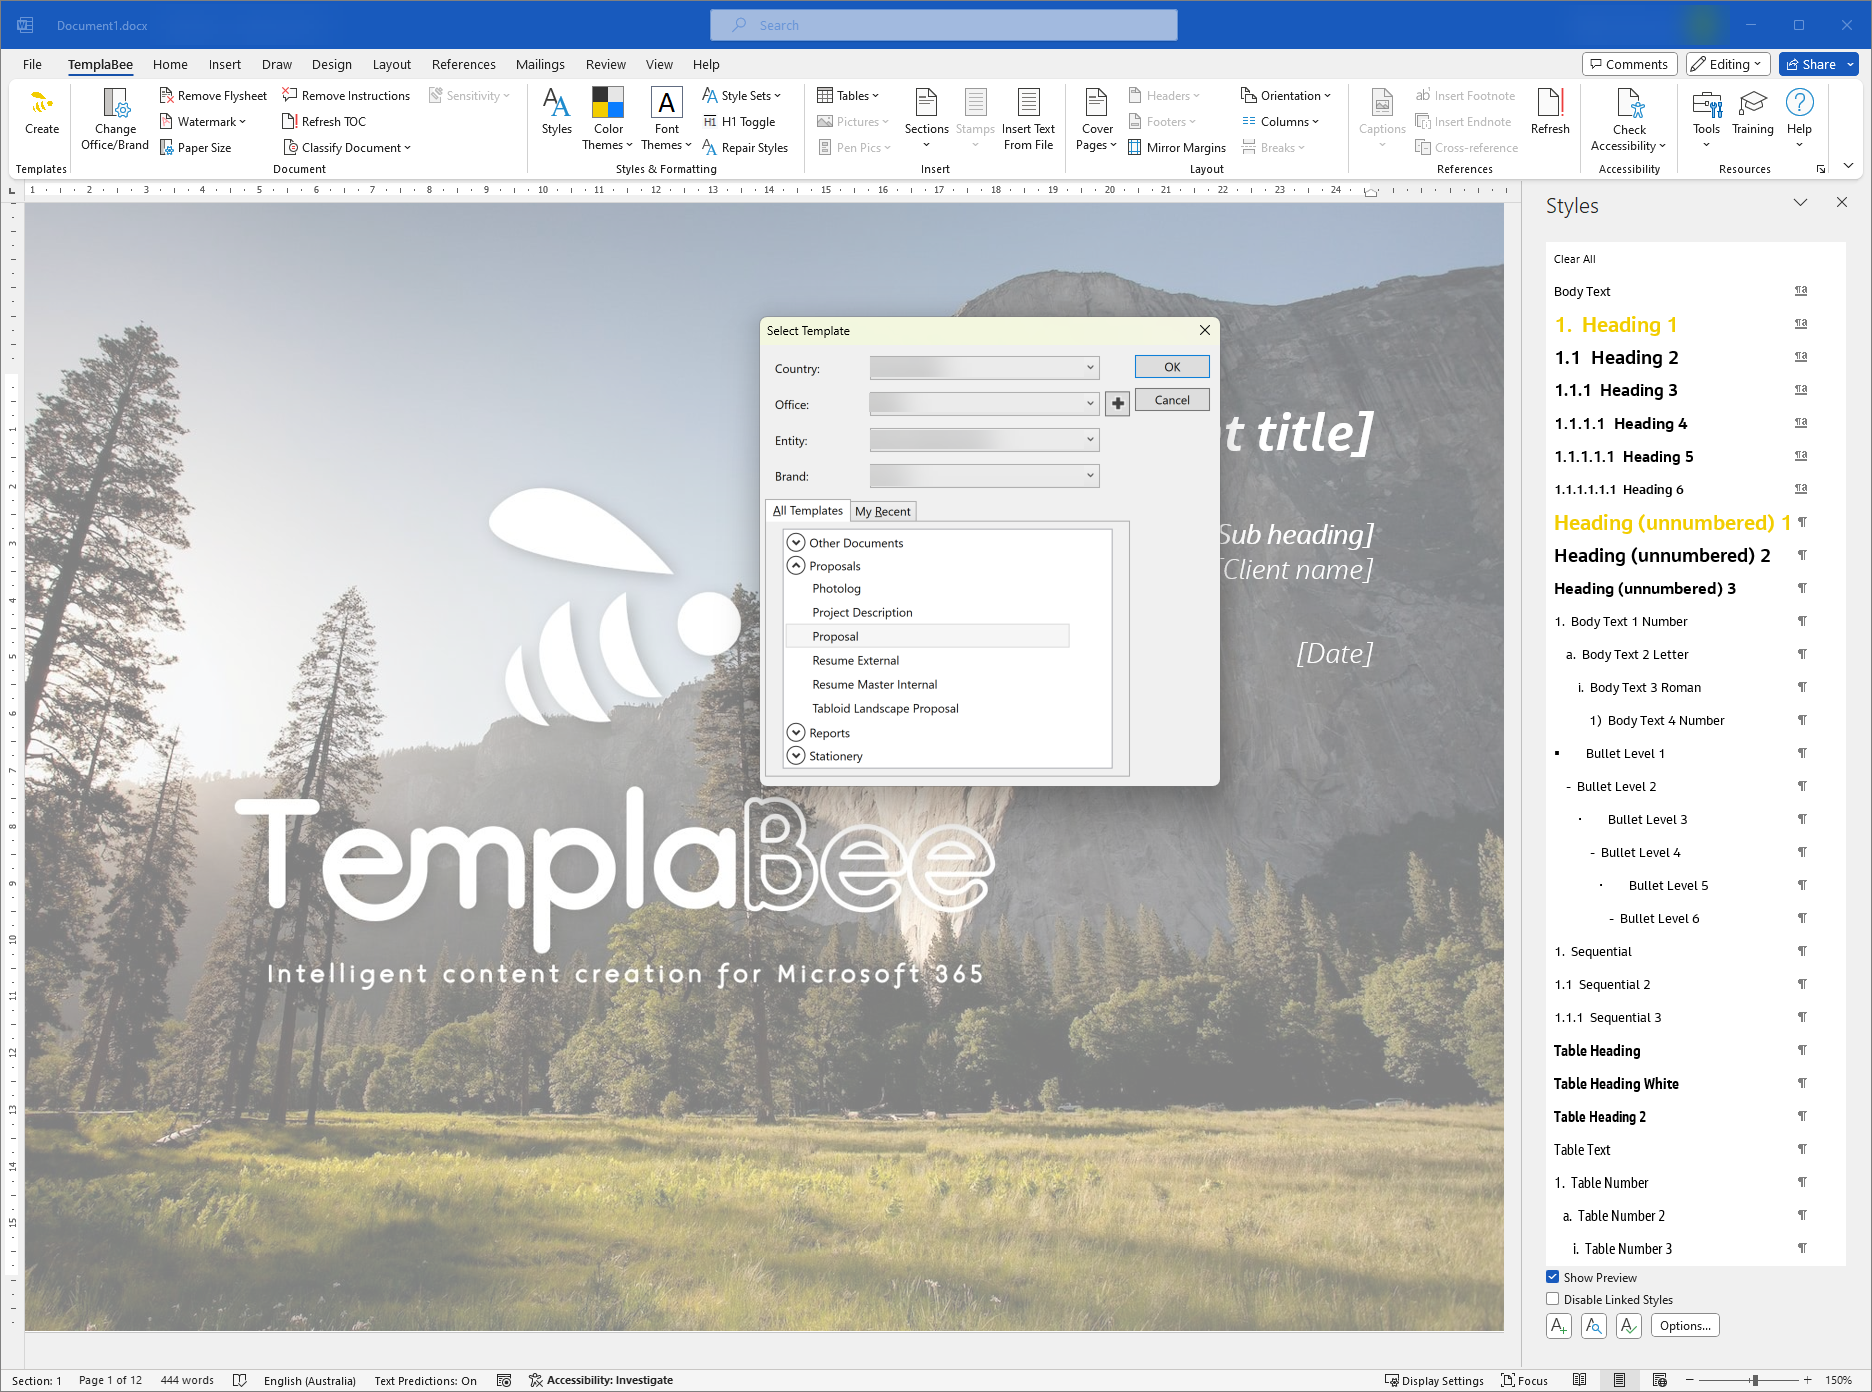Click the zoom slider handle
This screenshot has width=1872, height=1392.
(x=1755, y=1380)
